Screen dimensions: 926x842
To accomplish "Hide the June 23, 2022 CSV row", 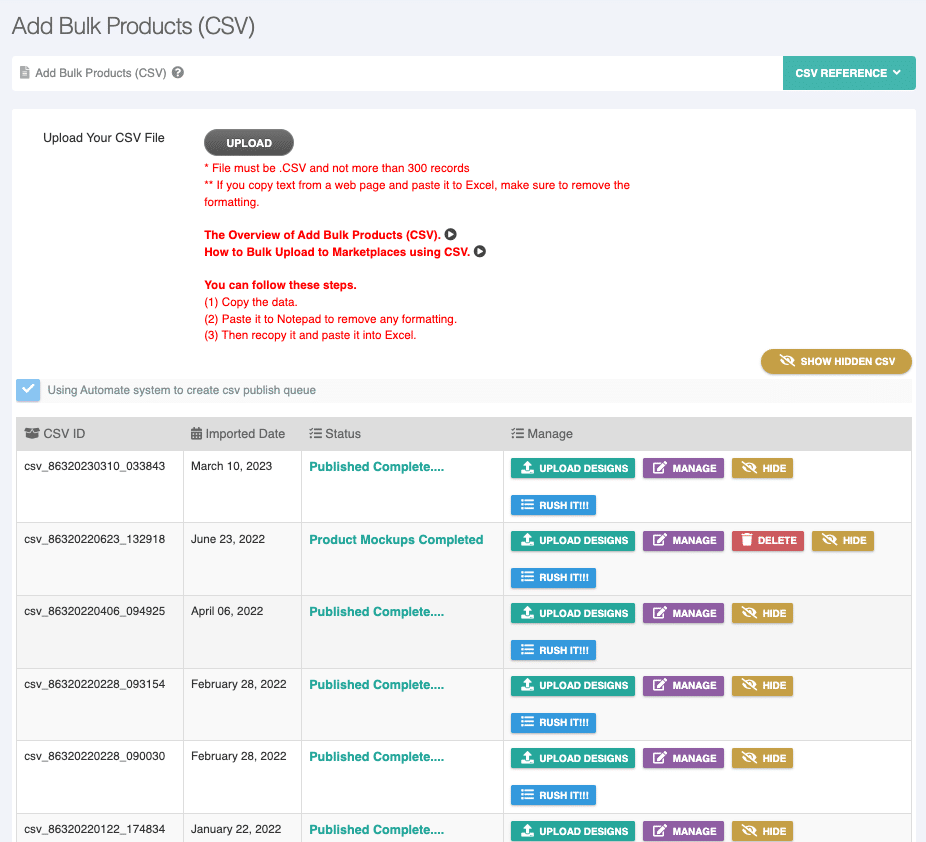I will [842, 541].
